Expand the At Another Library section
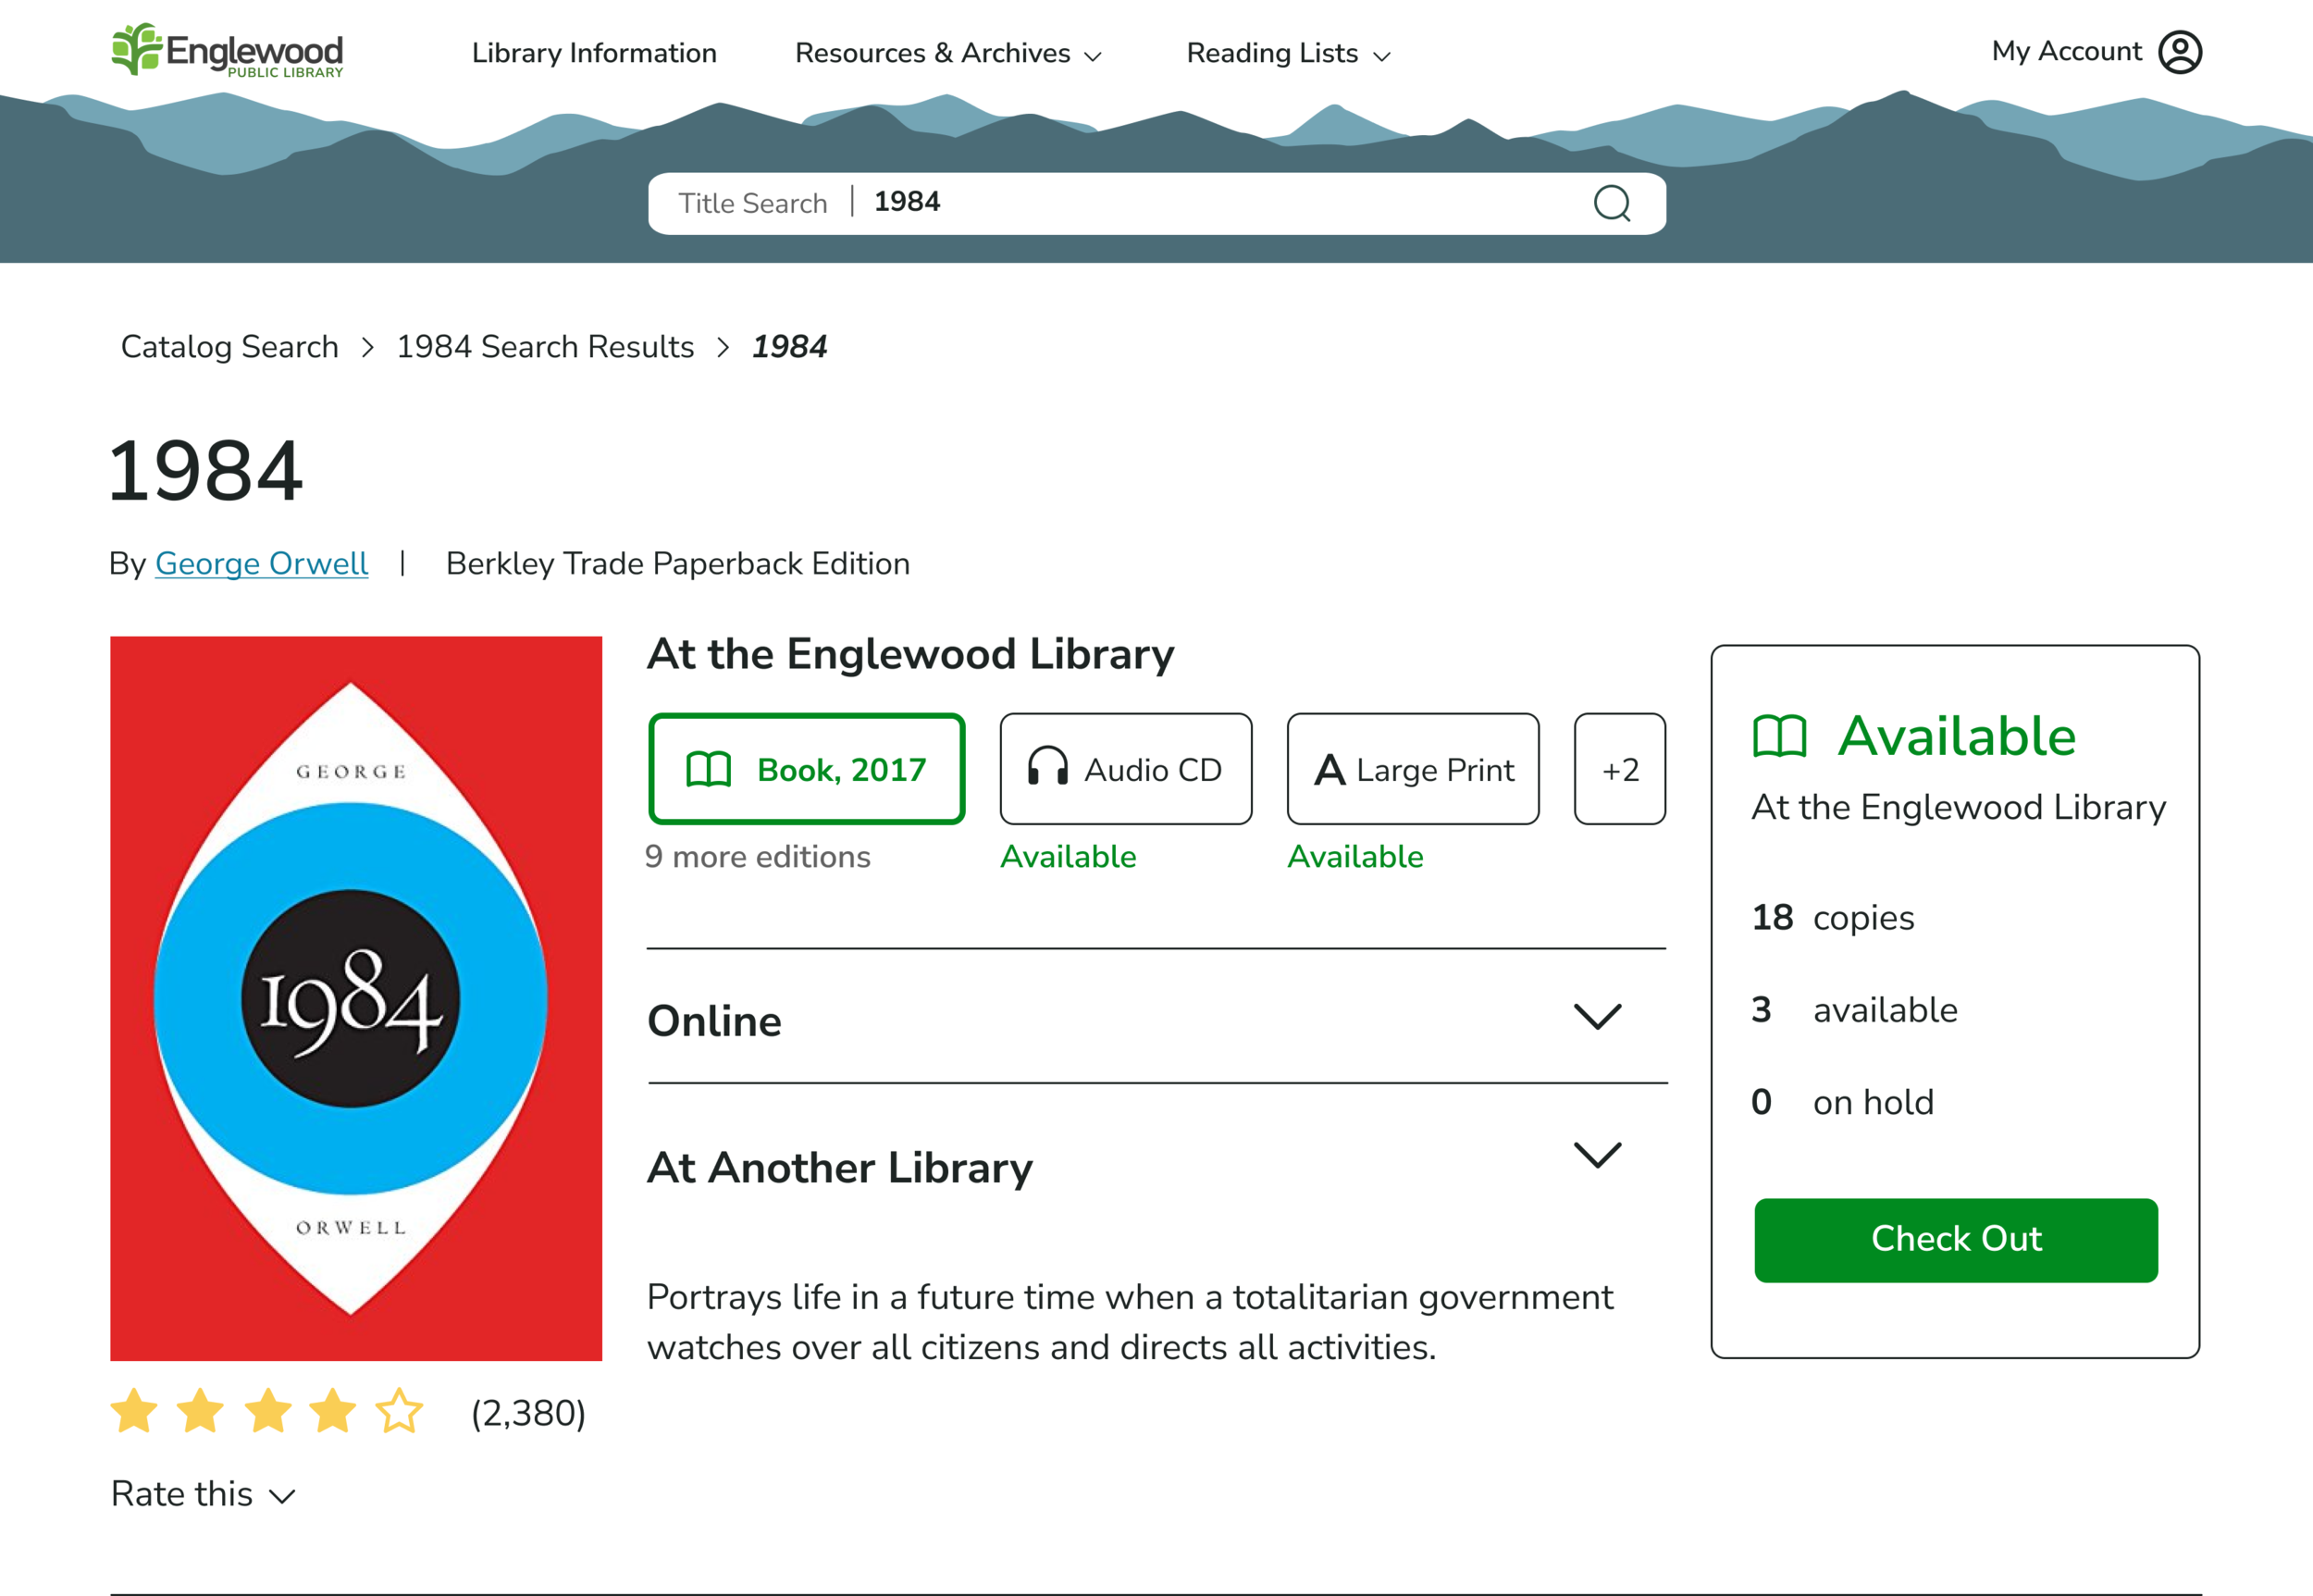Viewport: 2313px width, 1596px height. [1597, 1155]
